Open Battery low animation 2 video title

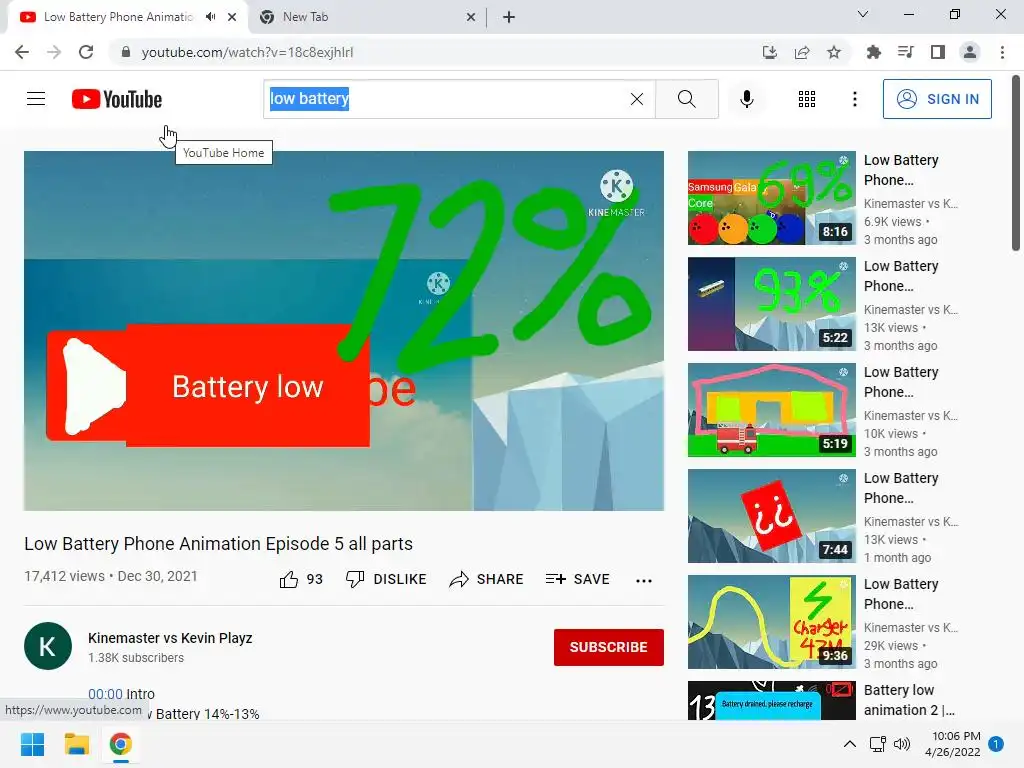pos(908,700)
